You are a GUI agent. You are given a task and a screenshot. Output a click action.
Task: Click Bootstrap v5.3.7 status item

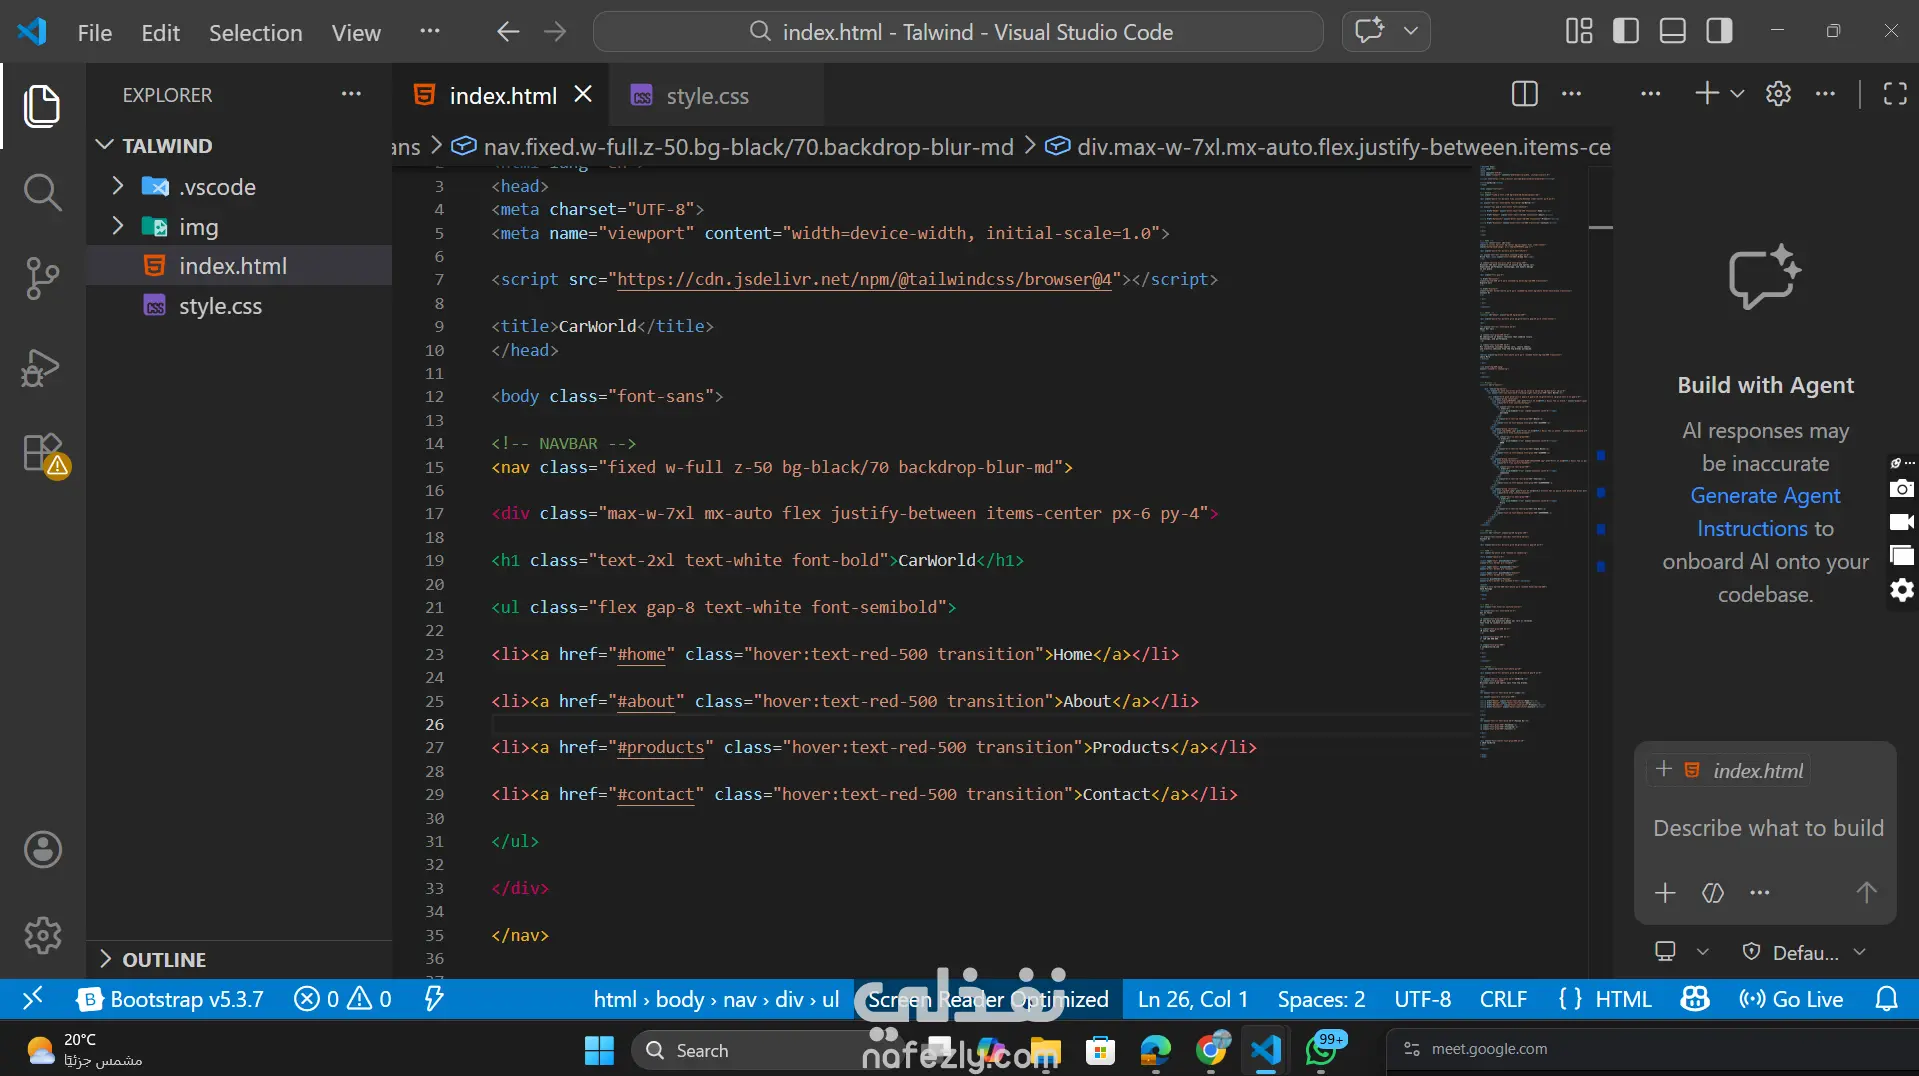[x=170, y=999]
